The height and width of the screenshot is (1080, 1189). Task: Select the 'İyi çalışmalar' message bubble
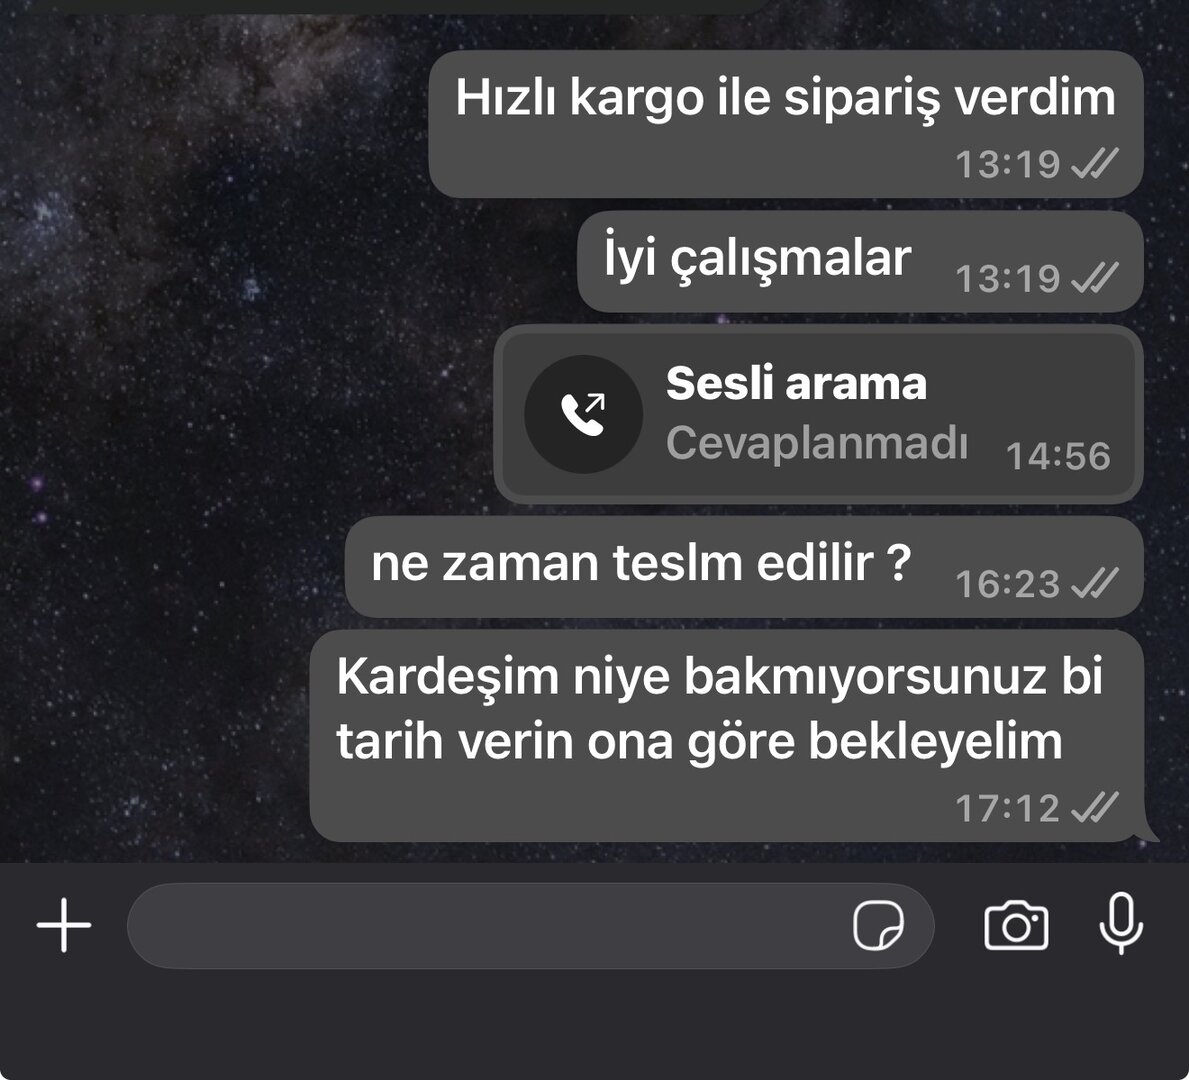(860, 262)
